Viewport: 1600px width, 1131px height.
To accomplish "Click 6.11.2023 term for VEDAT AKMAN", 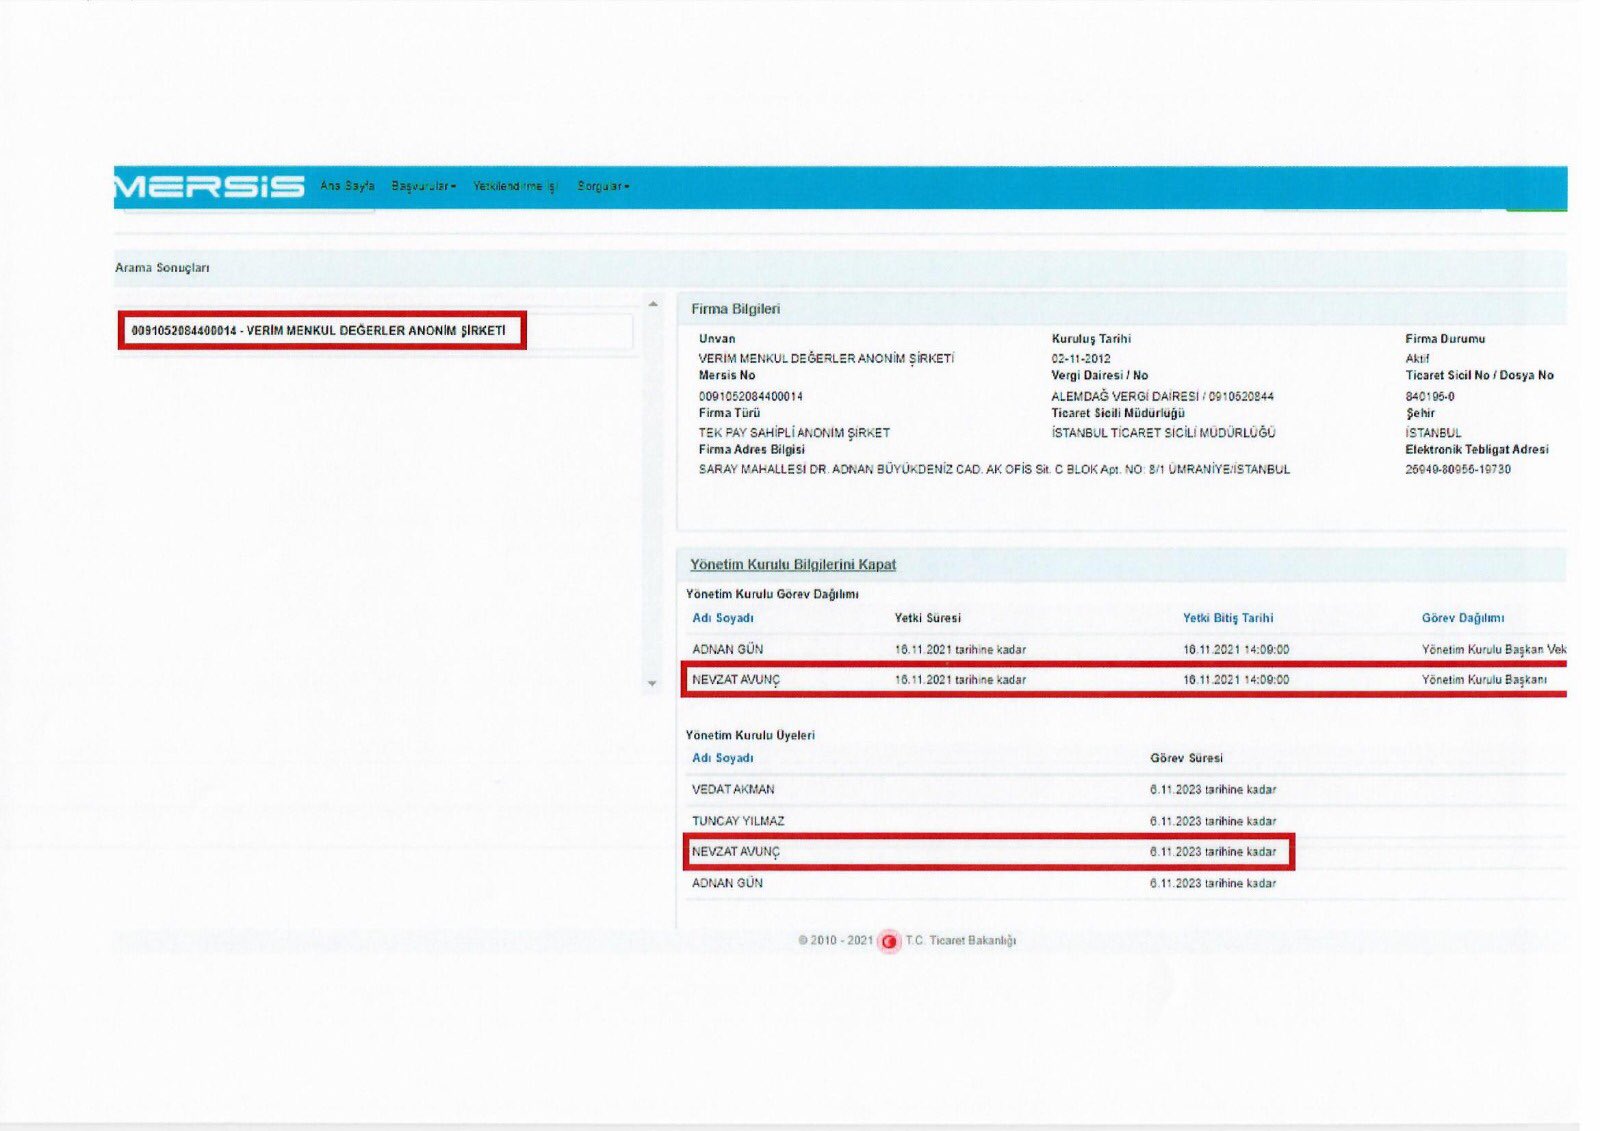I will point(1213,790).
